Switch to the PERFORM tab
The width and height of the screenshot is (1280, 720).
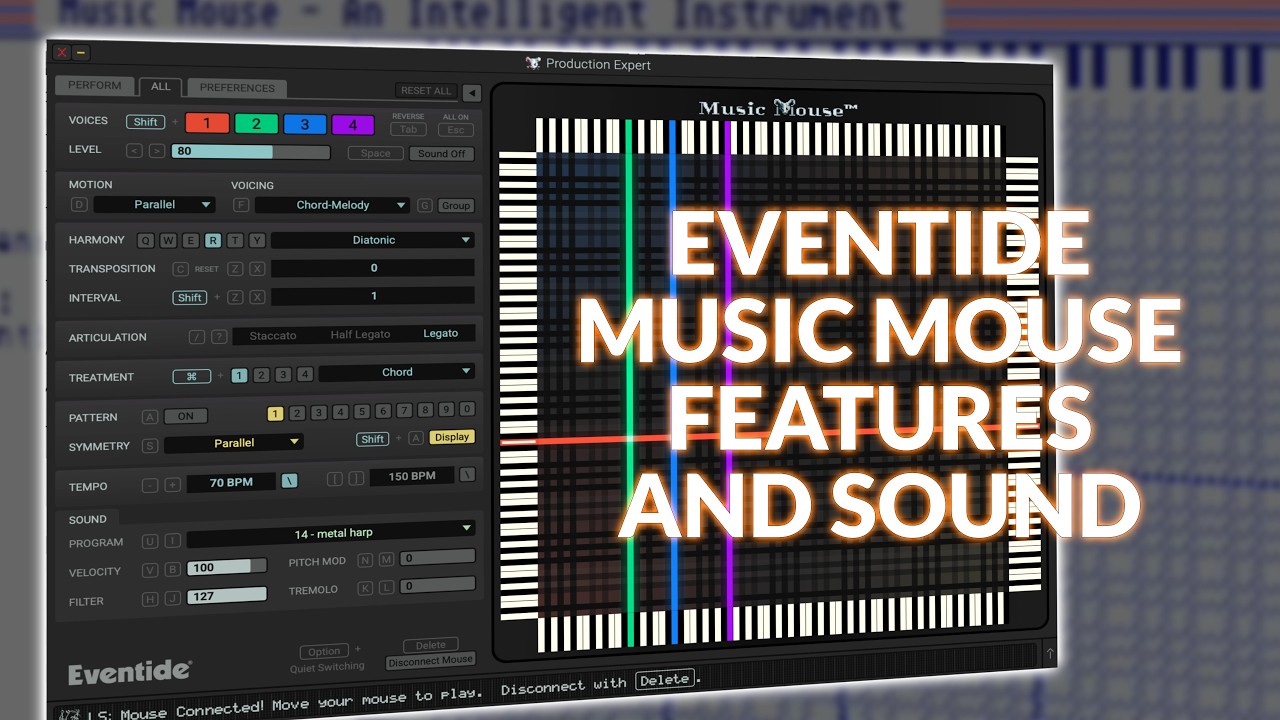(x=94, y=85)
